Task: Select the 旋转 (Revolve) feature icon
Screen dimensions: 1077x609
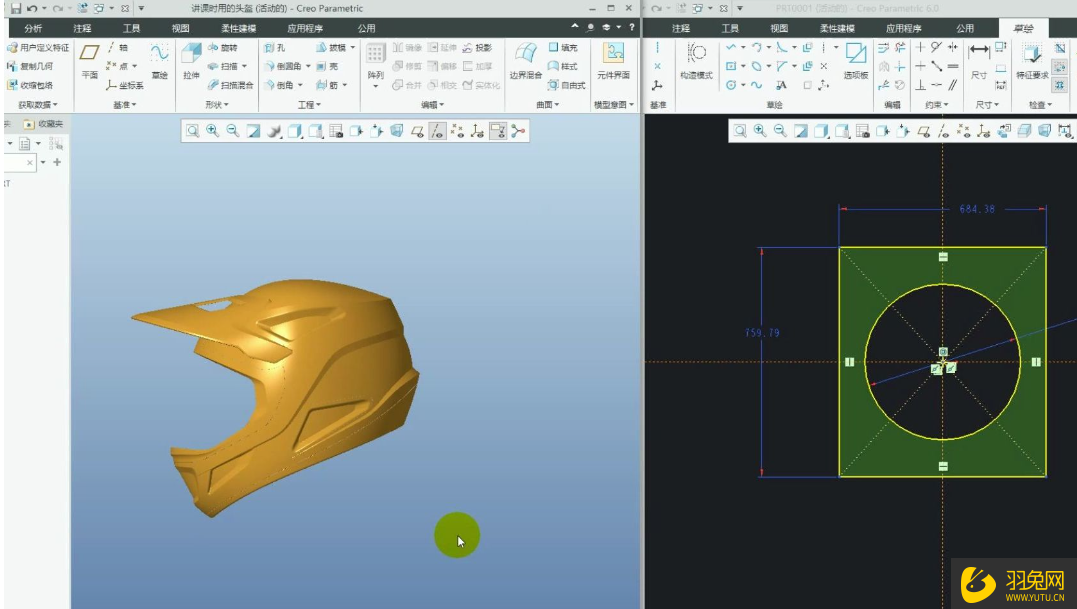Action: pos(213,48)
